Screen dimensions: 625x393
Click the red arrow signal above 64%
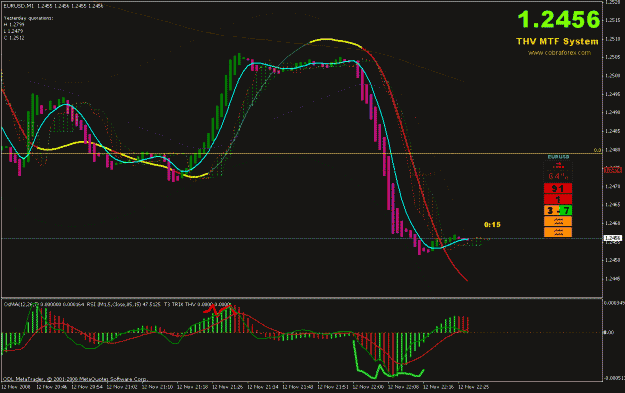(558, 165)
